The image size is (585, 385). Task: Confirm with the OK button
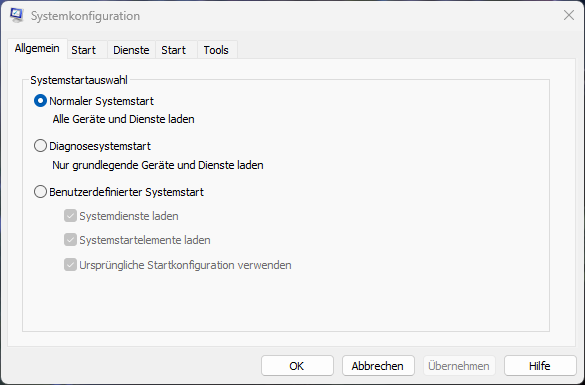pos(297,366)
